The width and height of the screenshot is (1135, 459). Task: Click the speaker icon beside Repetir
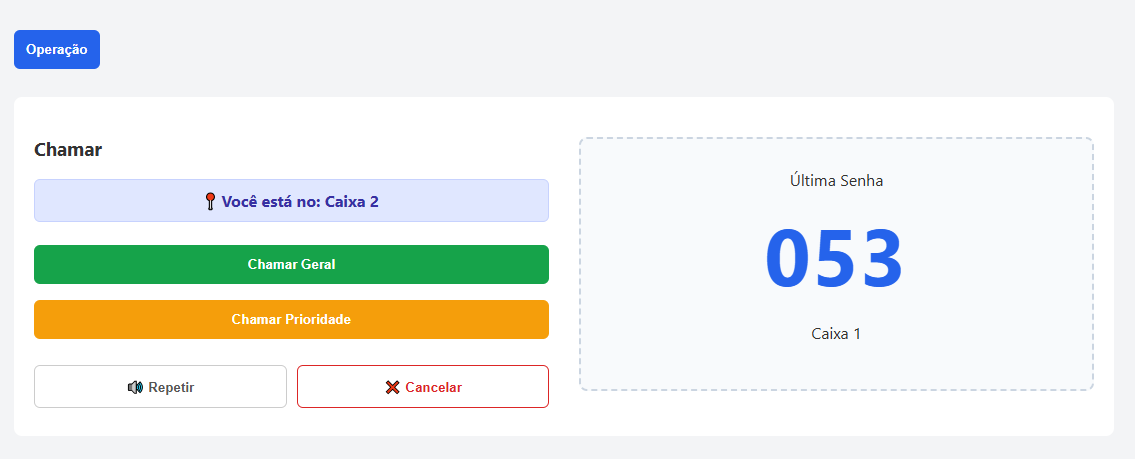tap(136, 387)
